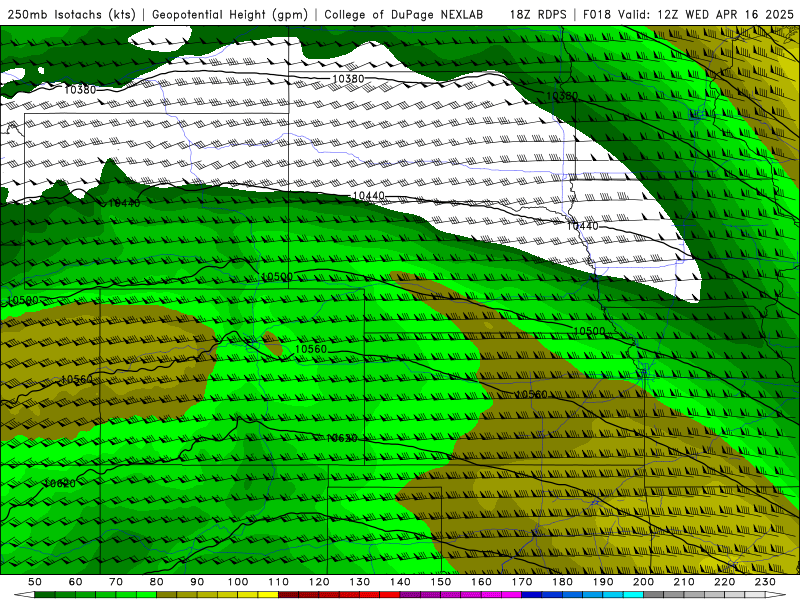Click the 'College of DuPage NEXLAB' text
The height and width of the screenshot is (600, 800).
tap(403, 14)
